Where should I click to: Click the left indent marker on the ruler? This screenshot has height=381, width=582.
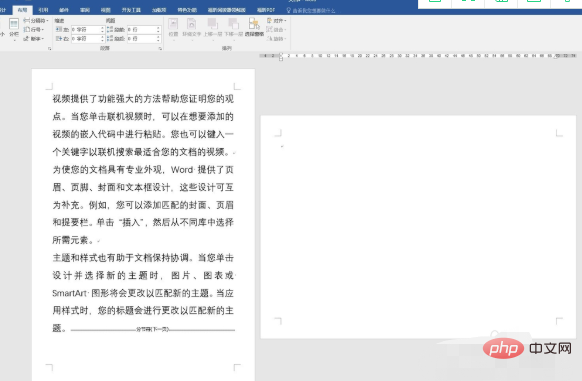pos(281,58)
